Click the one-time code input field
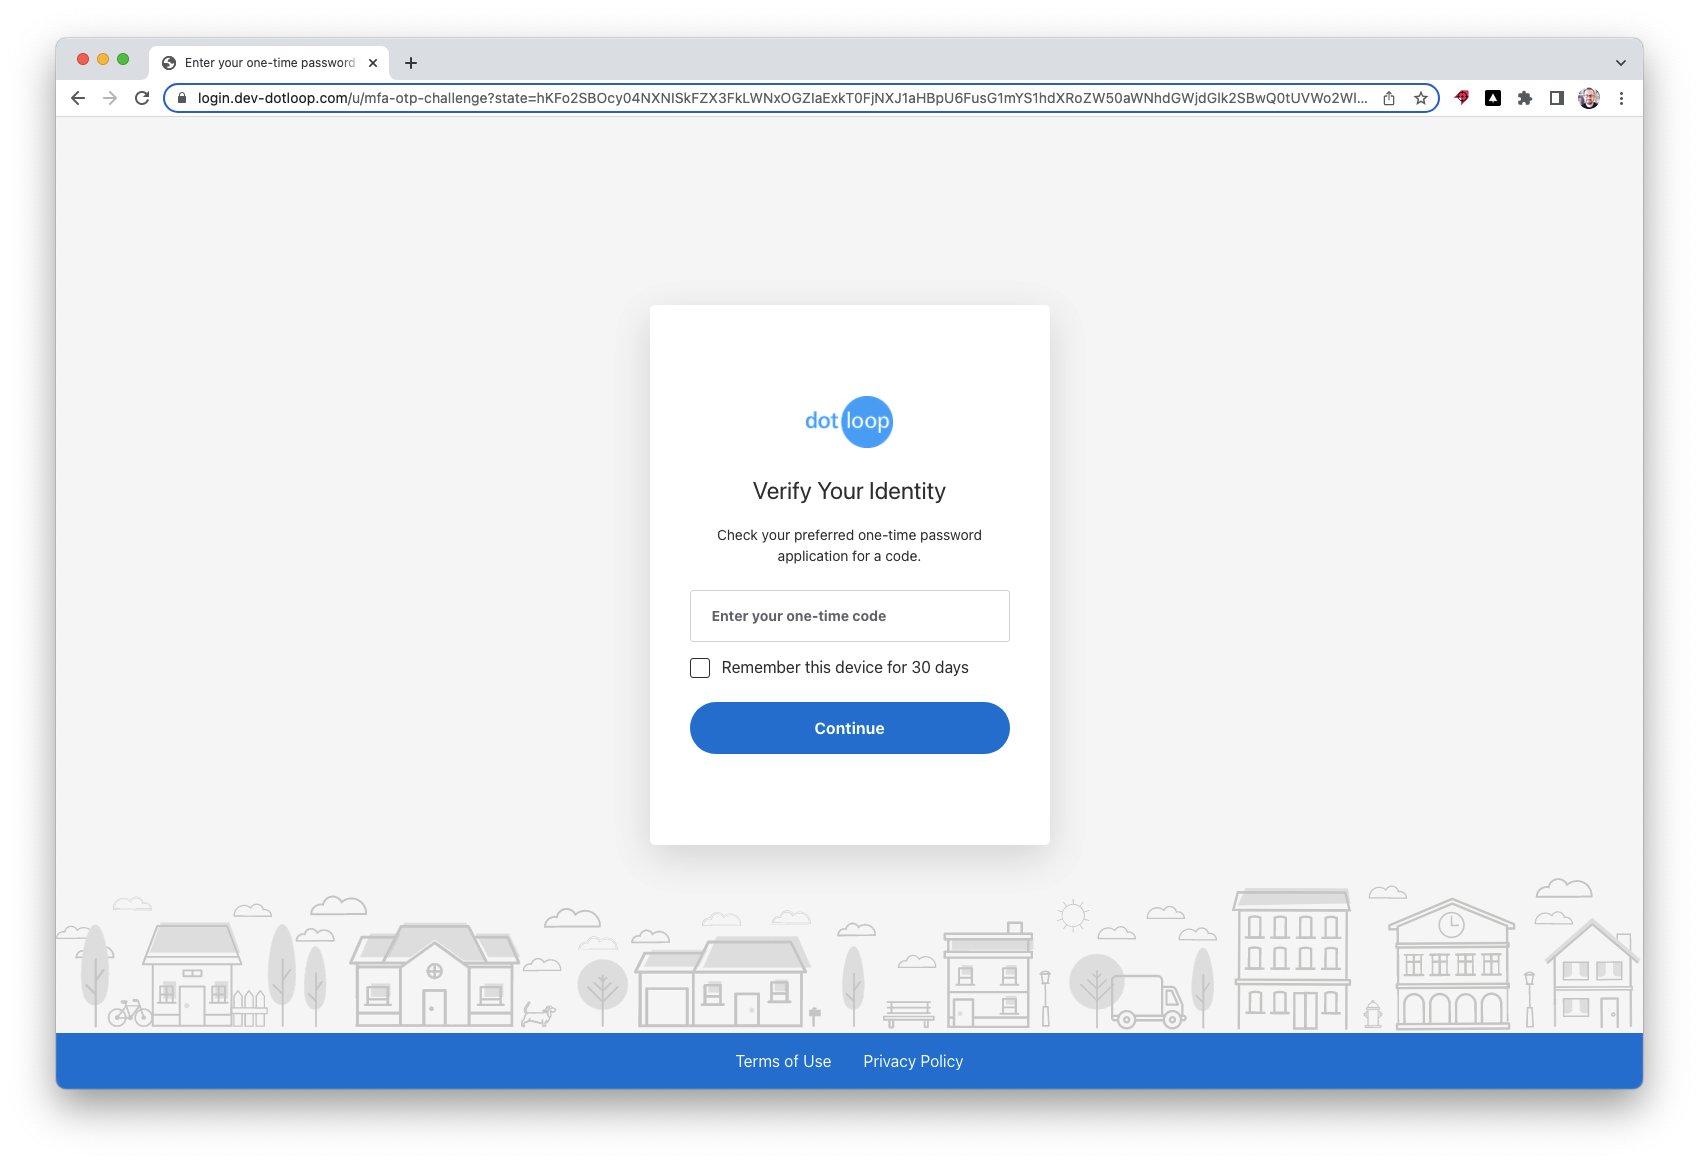The width and height of the screenshot is (1699, 1163). [x=849, y=616]
